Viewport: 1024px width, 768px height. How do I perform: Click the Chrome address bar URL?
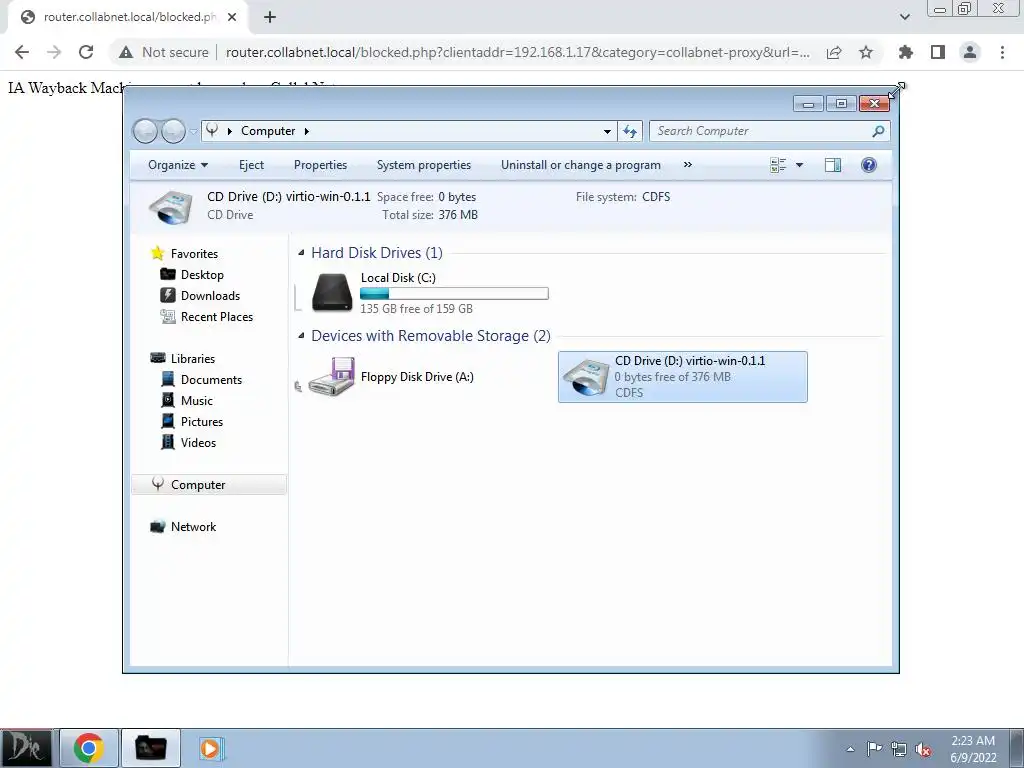point(517,52)
